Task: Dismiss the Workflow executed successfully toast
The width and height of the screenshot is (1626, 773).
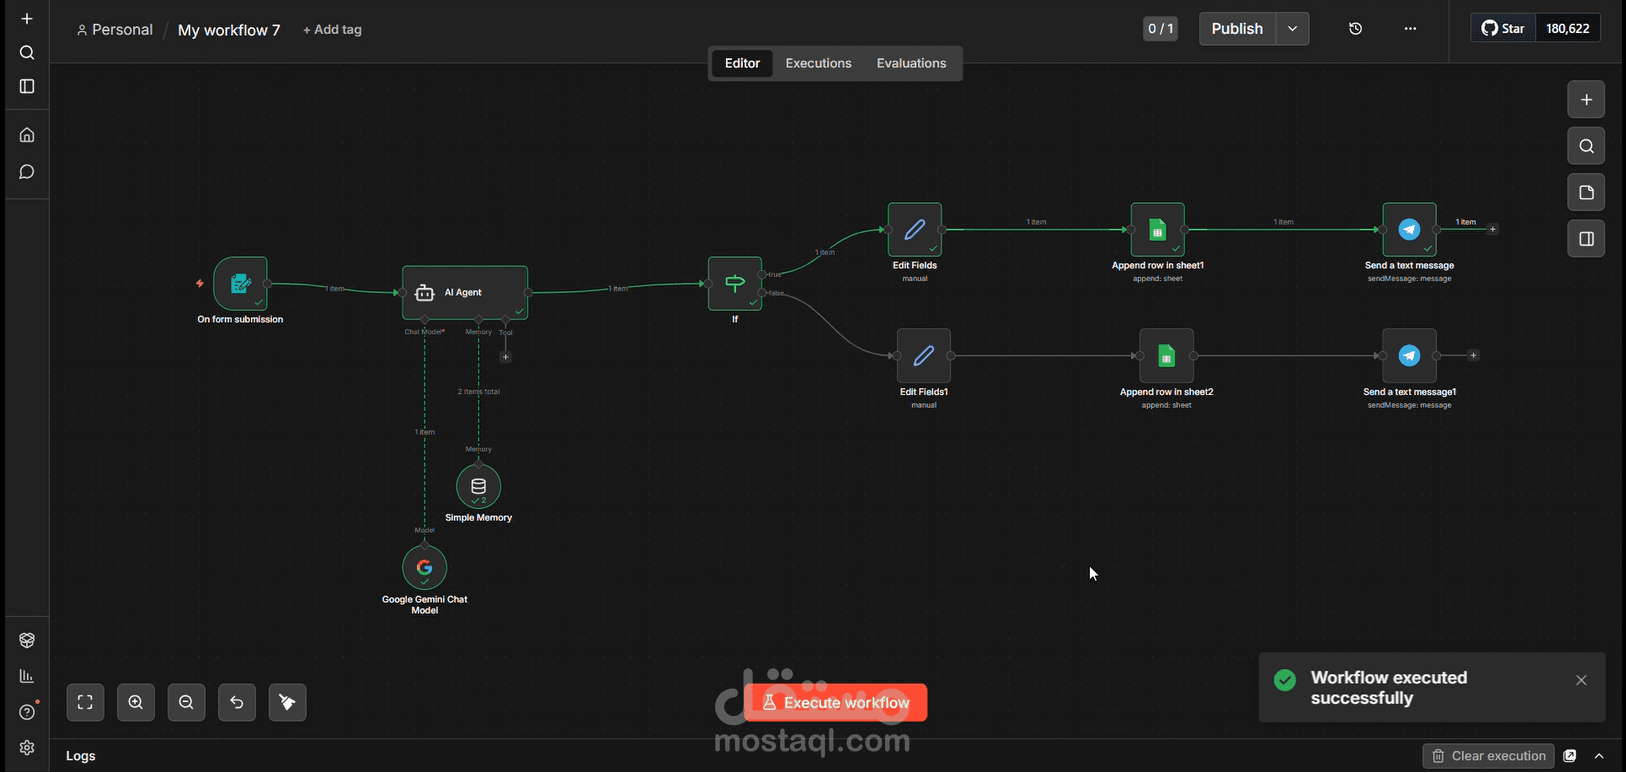Action: (1581, 680)
